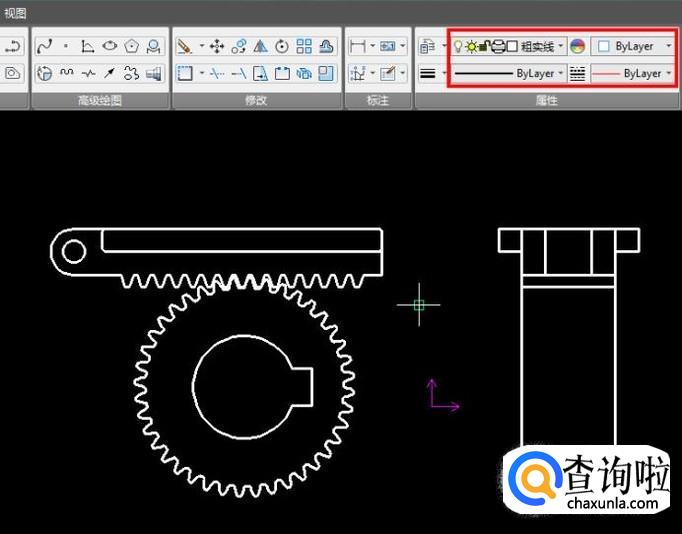Screen dimensions: 682x534
Task: Click the layer color square next to 粗实线
Action: [x=512, y=46]
